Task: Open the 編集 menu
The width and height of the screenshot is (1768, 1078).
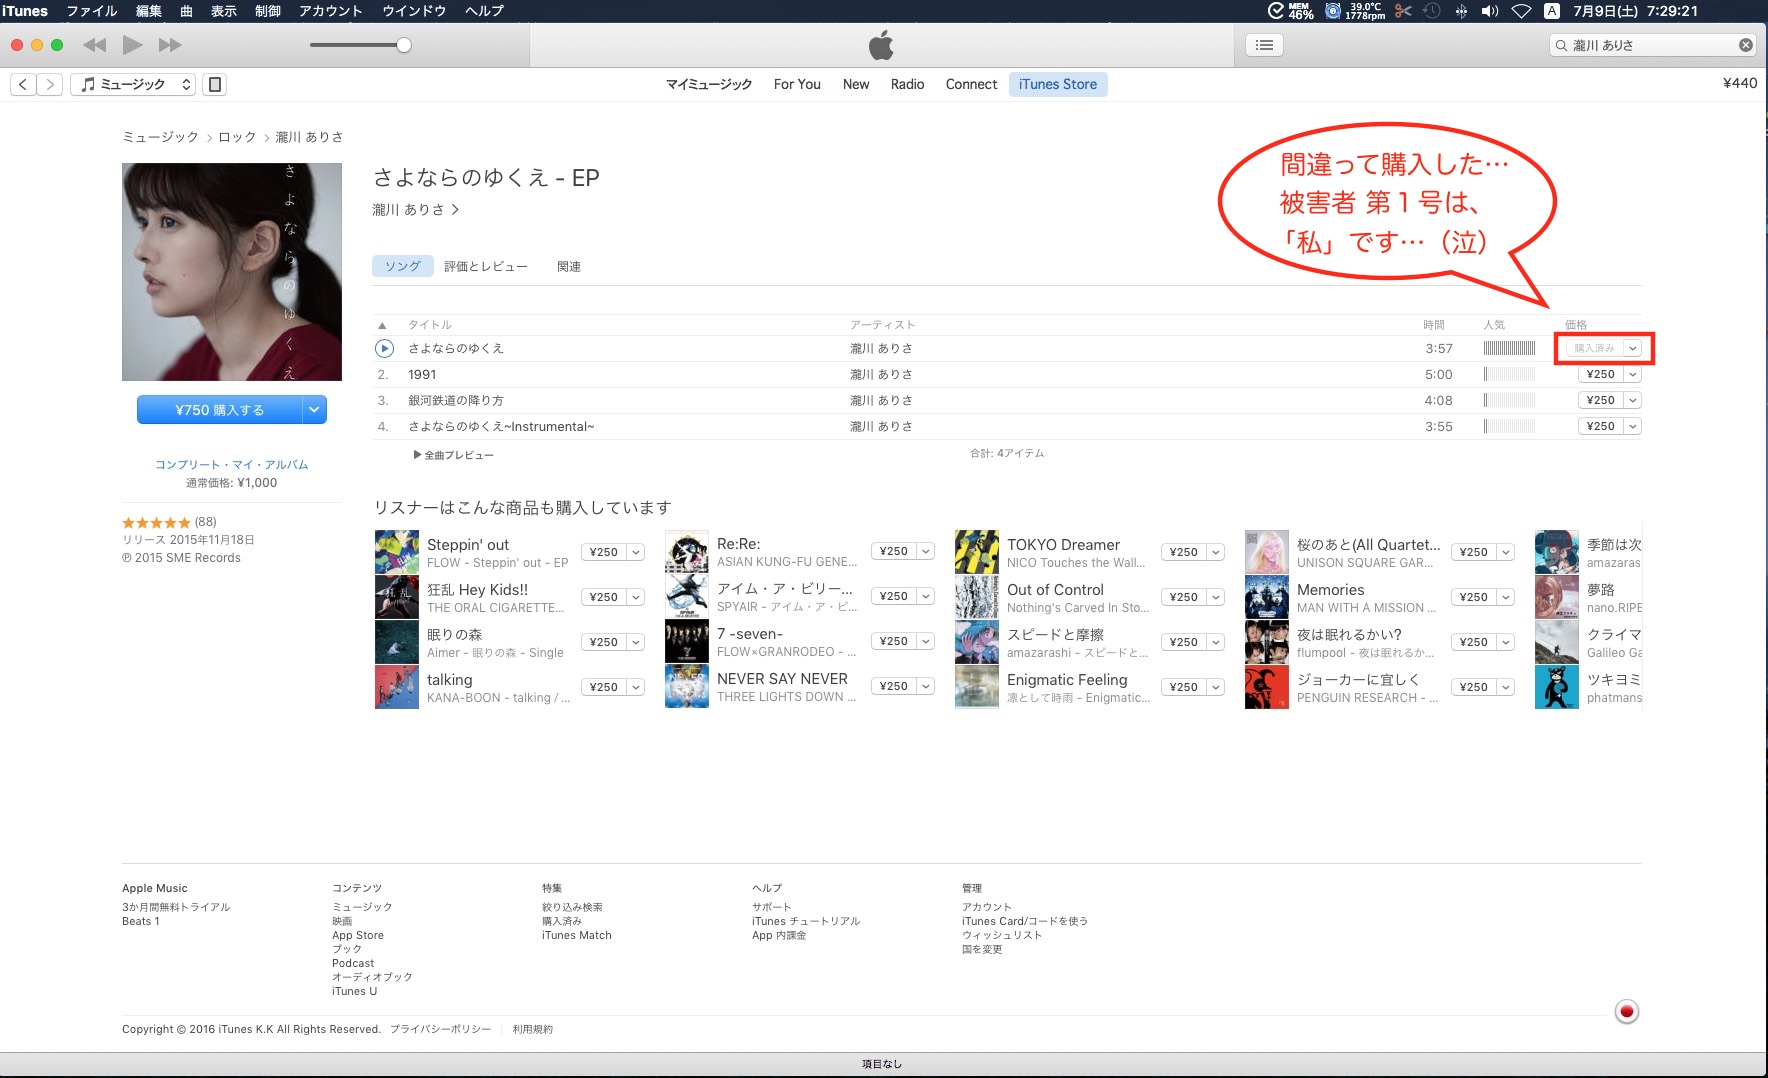Action: pos(148,11)
